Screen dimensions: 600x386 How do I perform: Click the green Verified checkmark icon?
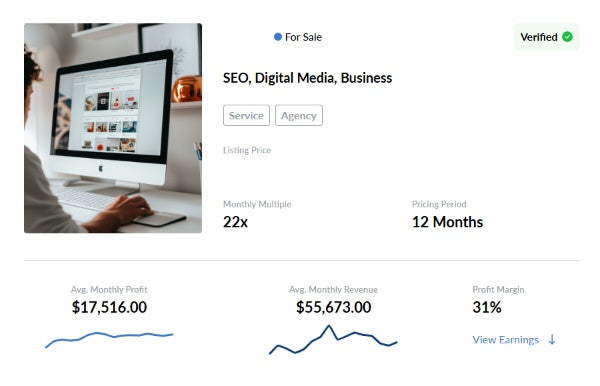(567, 37)
